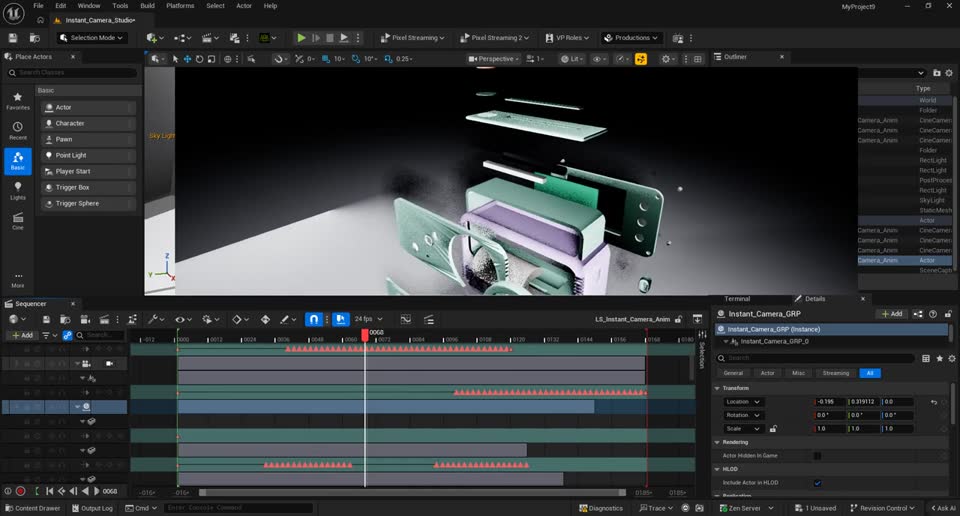The image size is (960, 516).
Task: Open the File menu
Action: (38, 6)
